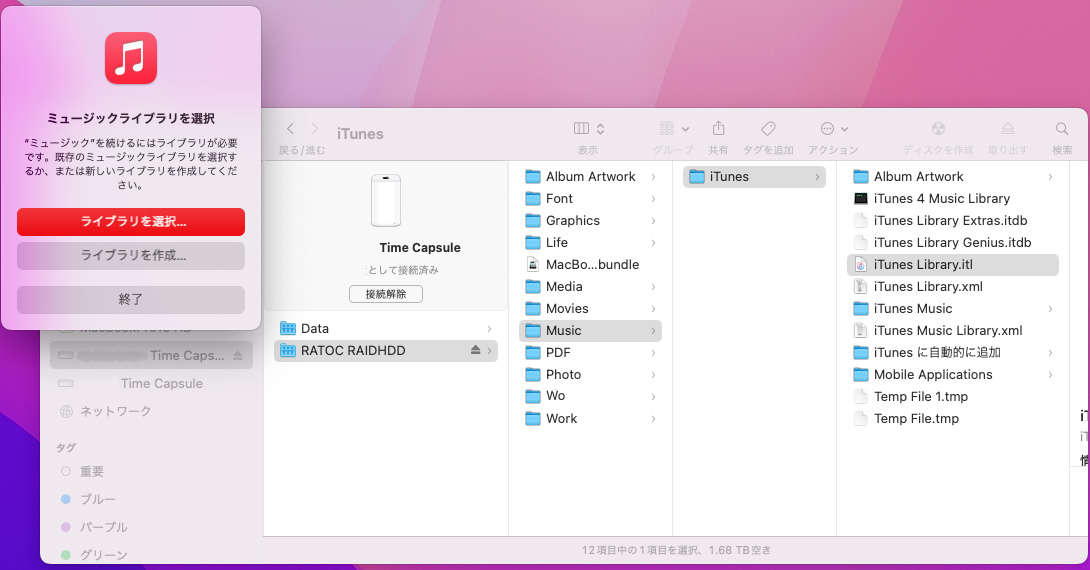
Task: Click the 取り出す eject toolbar icon
Action: 1008,129
